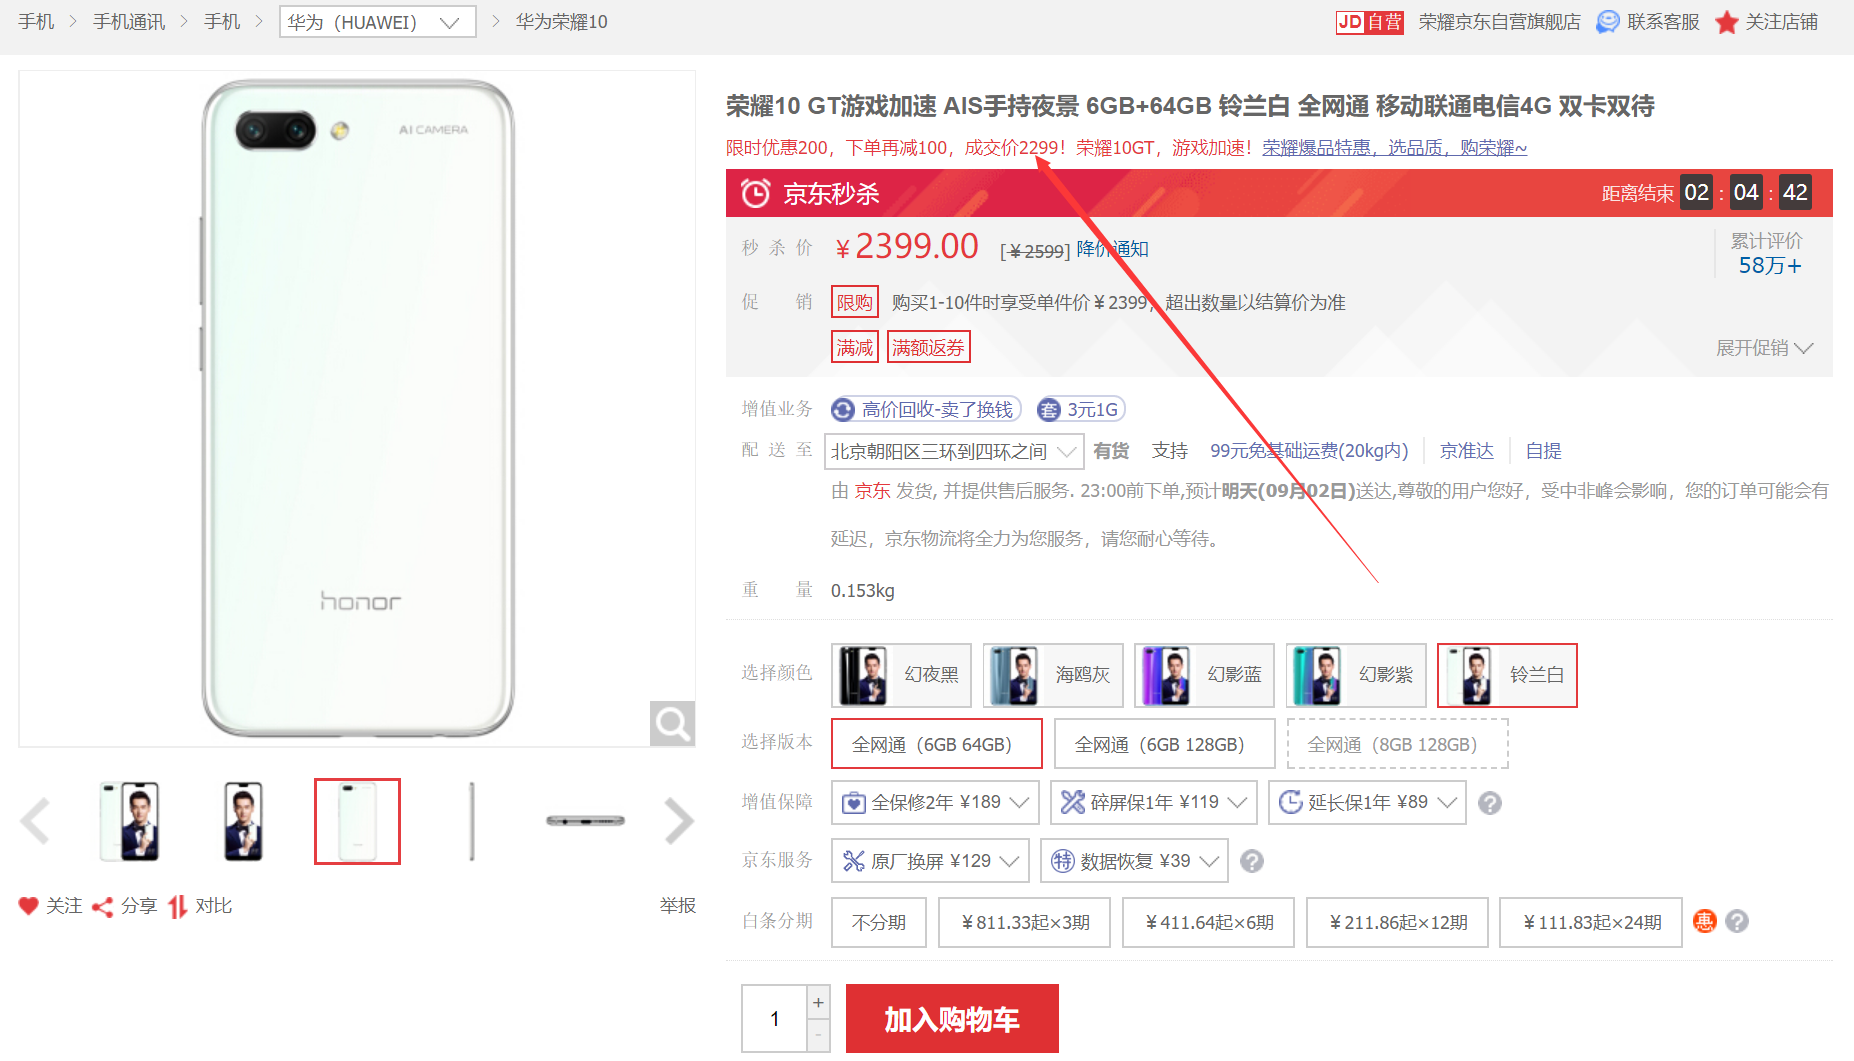The image size is (1854, 1061).
Task: Click the 分享 share icon
Action: pyautogui.click(x=102, y=907)
